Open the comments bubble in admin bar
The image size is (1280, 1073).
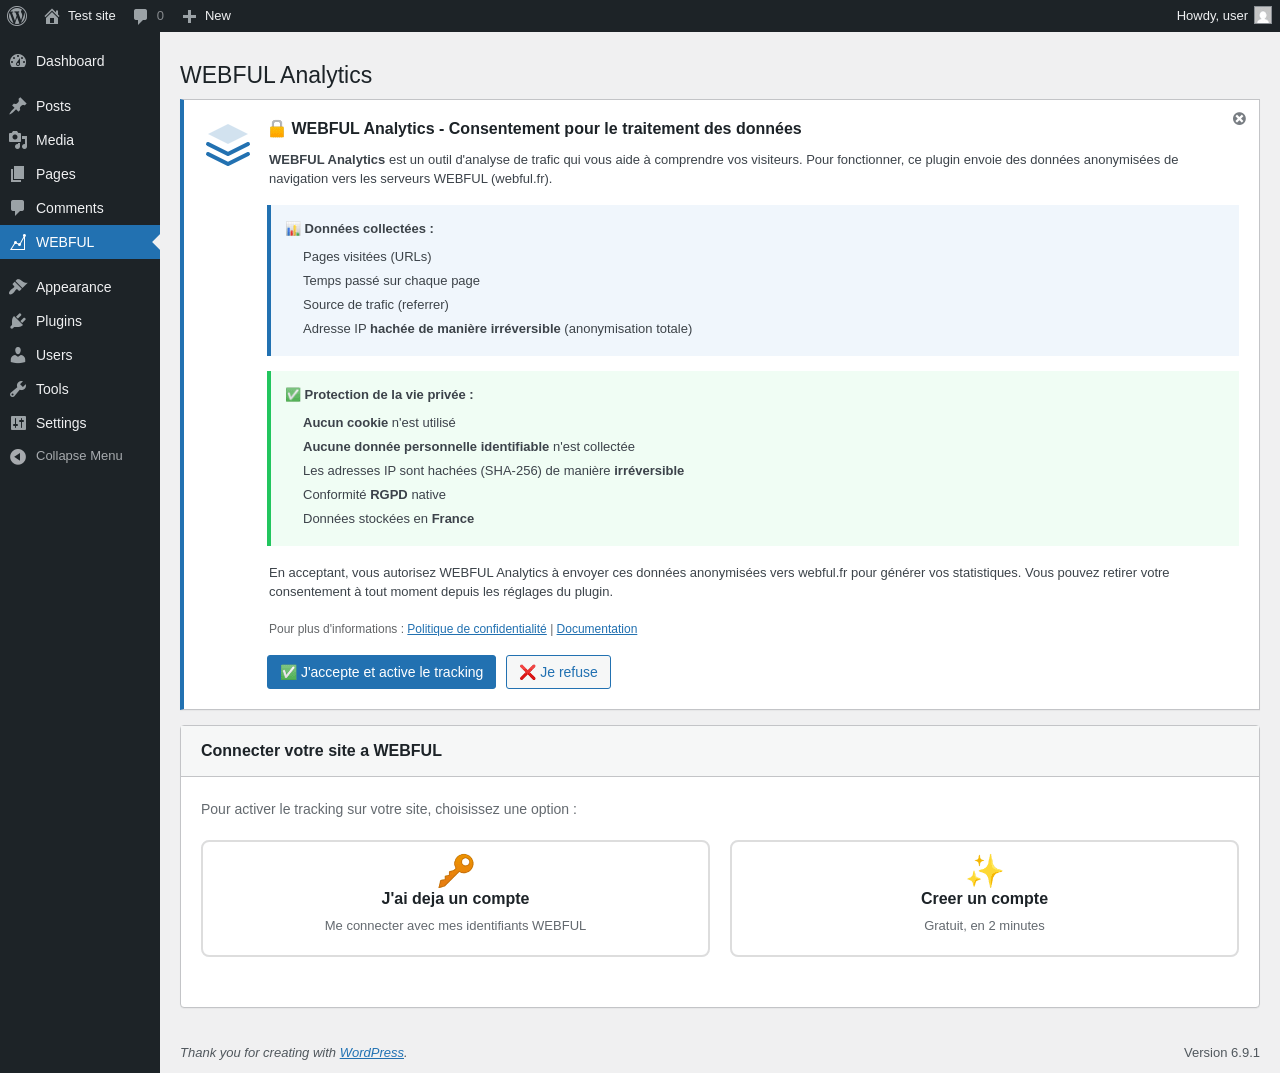(x=141, y=16)
